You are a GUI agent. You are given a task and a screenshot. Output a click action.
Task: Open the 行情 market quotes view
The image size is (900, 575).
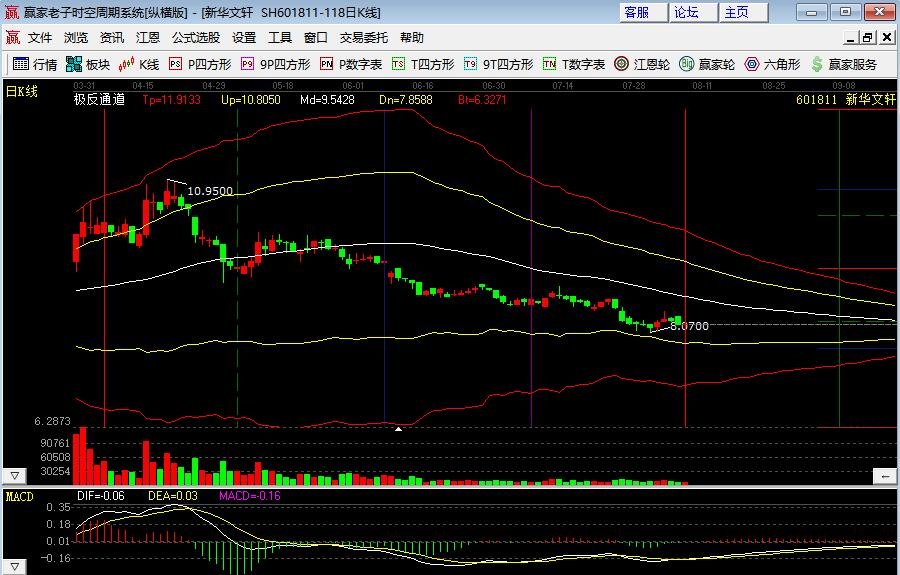[34, 64]
